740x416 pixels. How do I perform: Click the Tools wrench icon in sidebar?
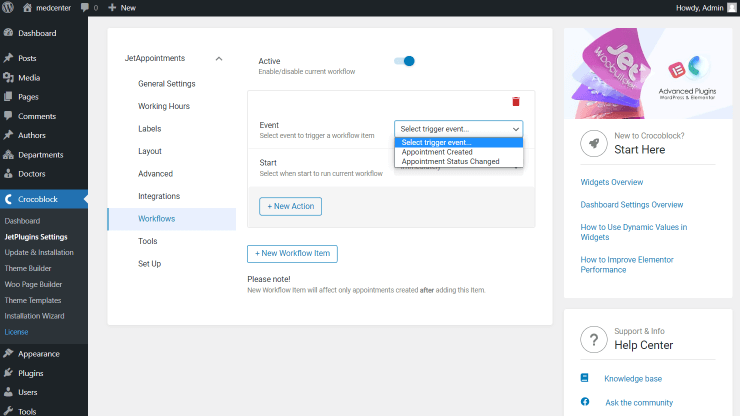(x=8, y=411)
